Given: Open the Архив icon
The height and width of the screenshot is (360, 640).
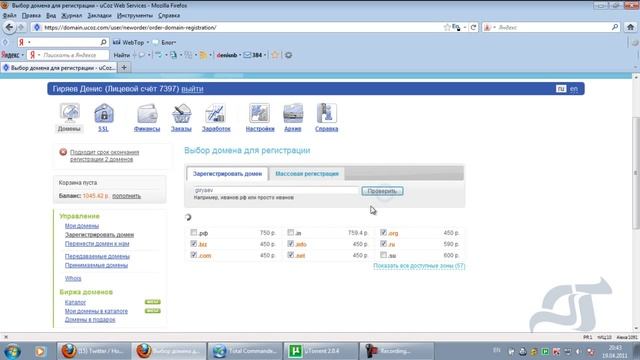Looking at the screenshot, I should (293, 113).
